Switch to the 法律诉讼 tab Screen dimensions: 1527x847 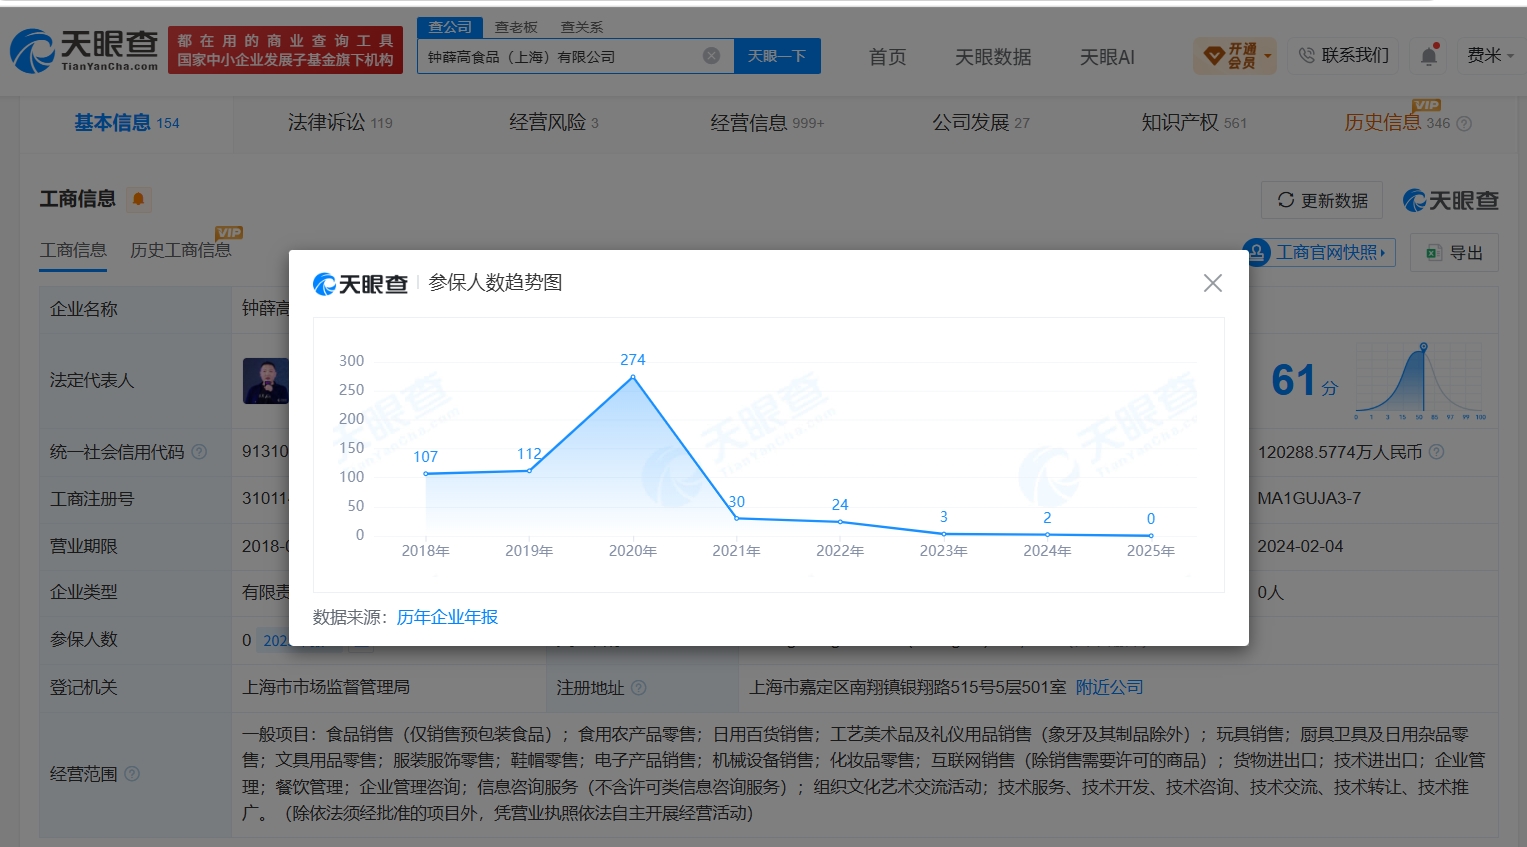click(x=340, y=123)
